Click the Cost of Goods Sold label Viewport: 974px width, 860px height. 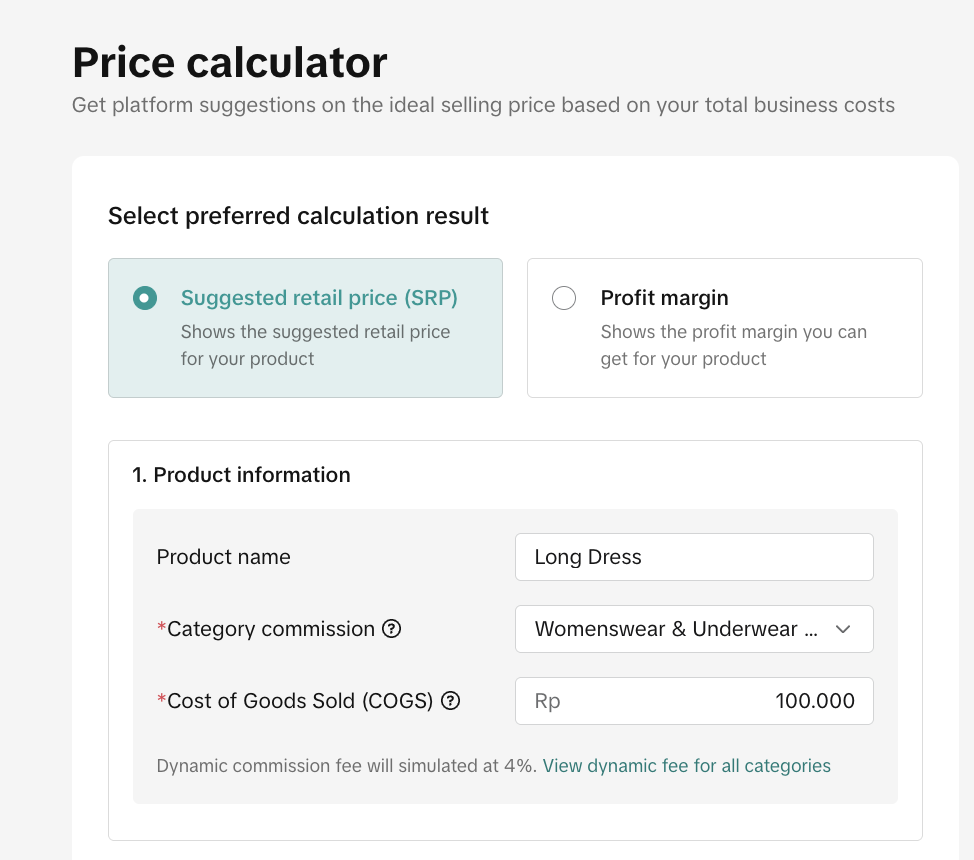[x=299, y=701]
